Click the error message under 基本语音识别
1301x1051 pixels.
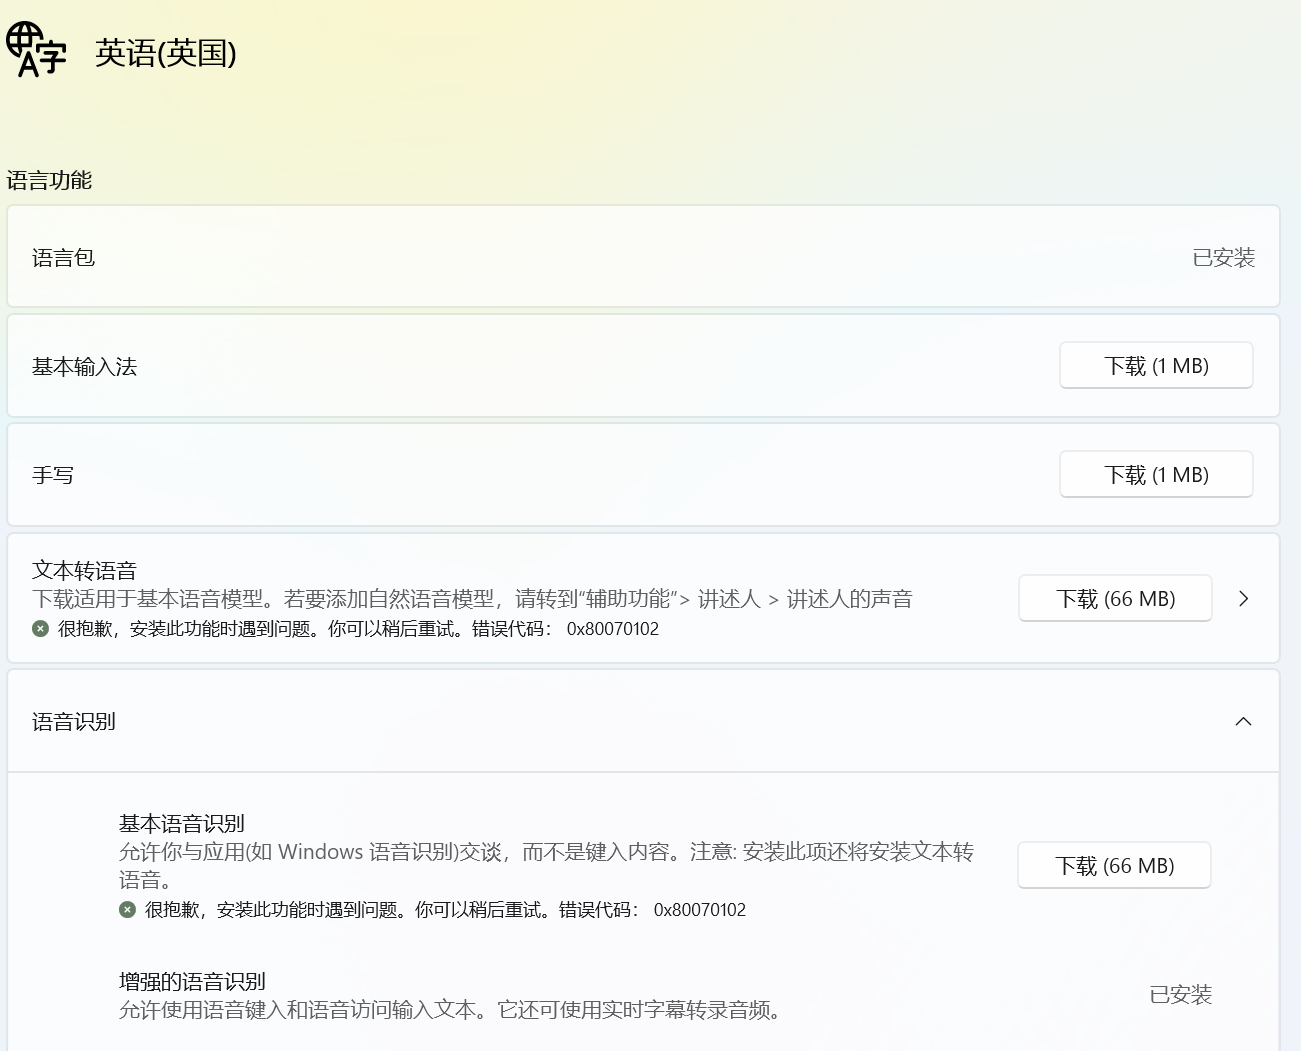point(445,910)
